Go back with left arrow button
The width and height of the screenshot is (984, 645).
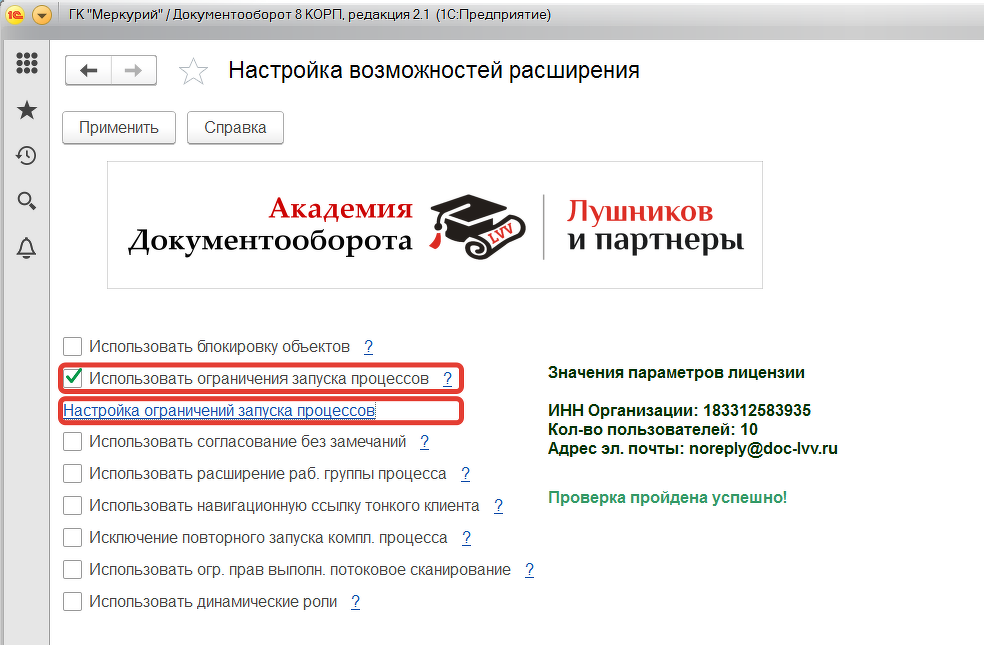[88, 70]
